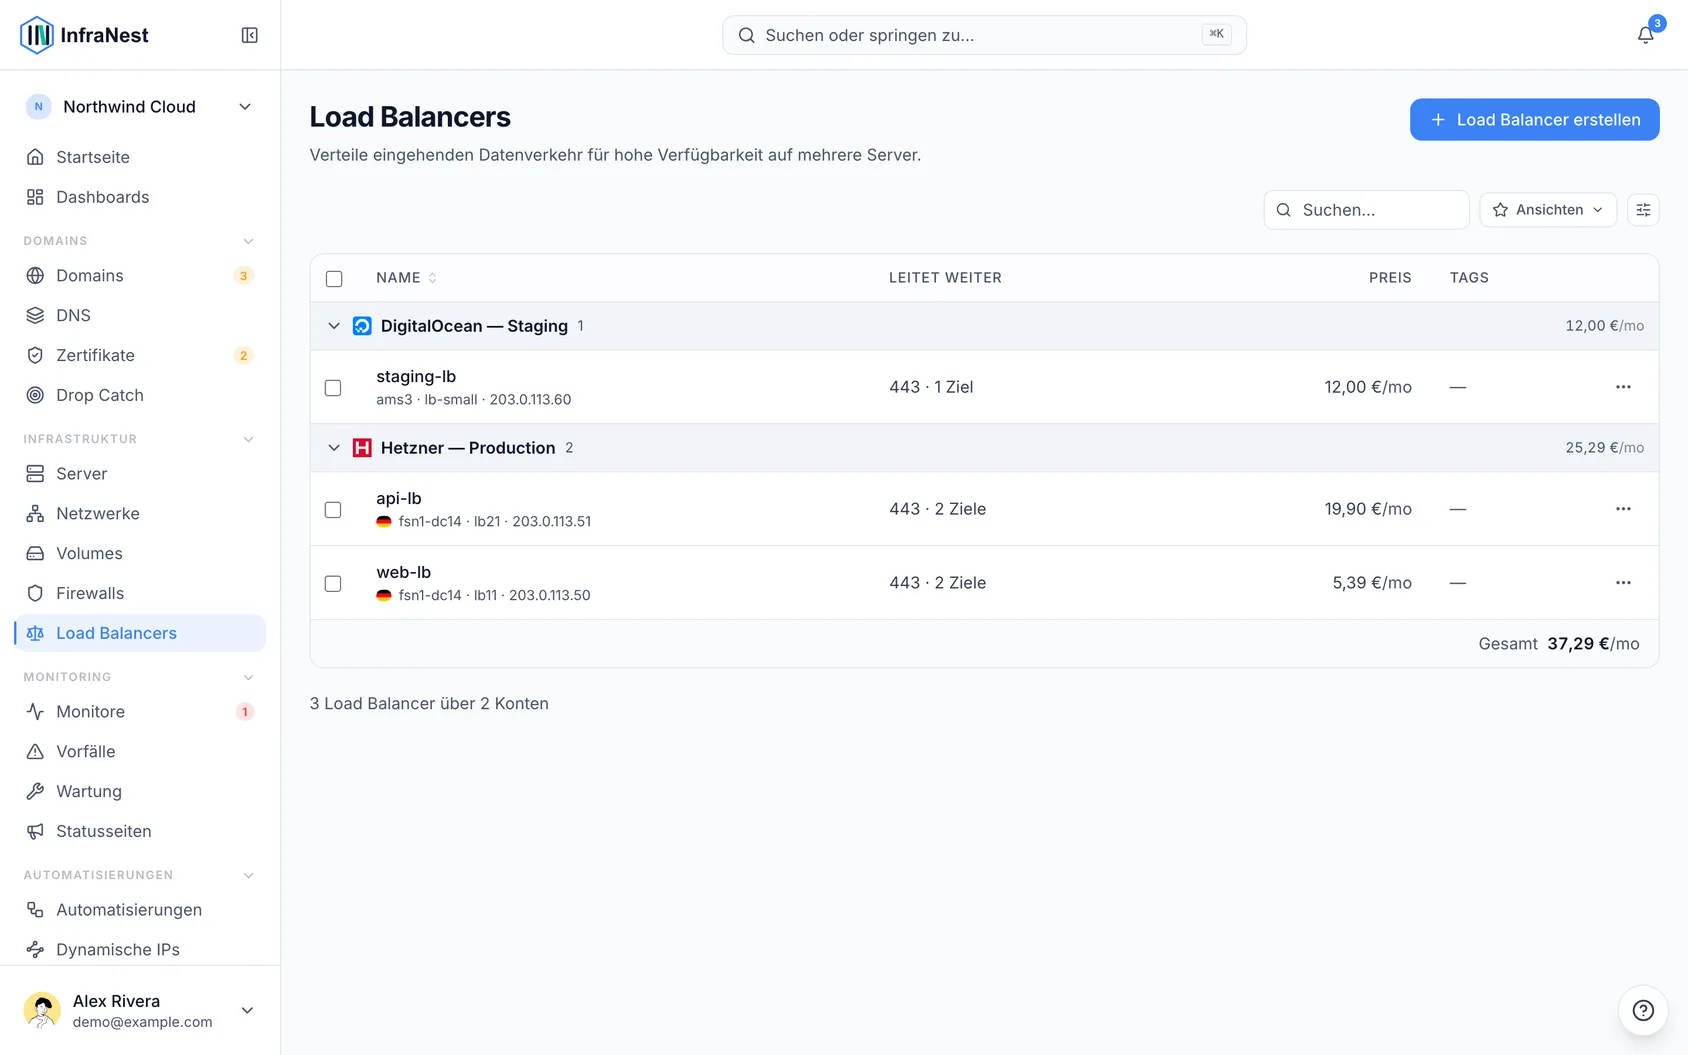
Task: Check the api-lb row checkbox
Action: point(333,510)
